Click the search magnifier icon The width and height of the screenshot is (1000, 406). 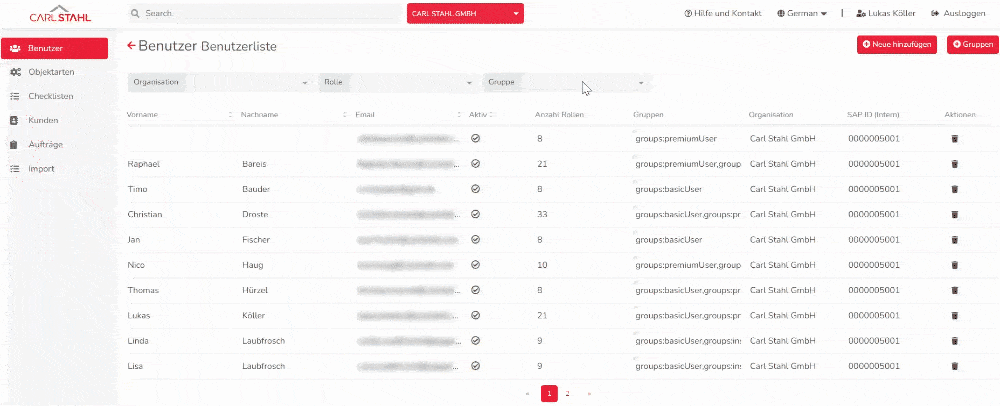(135, 14)
